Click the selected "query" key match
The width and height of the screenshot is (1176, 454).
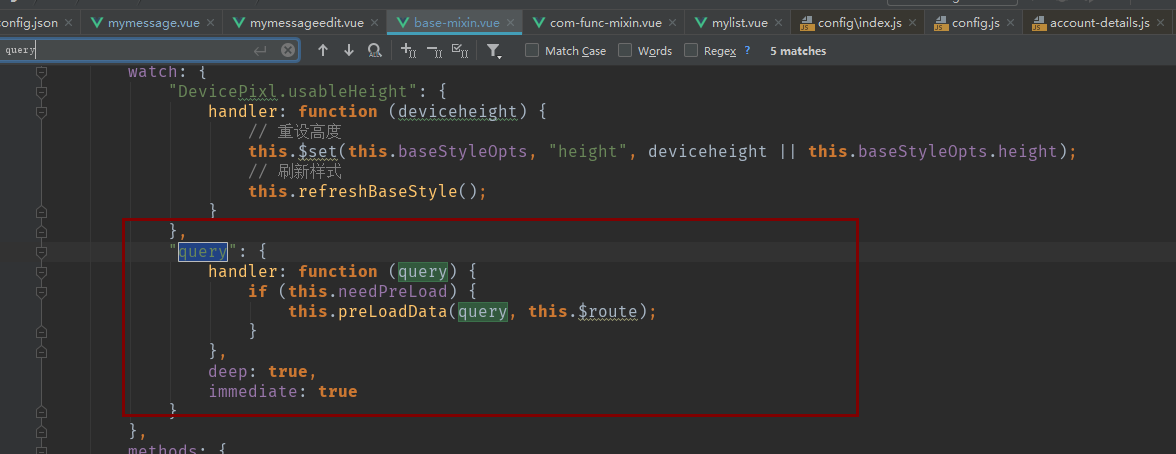point(202,251)
